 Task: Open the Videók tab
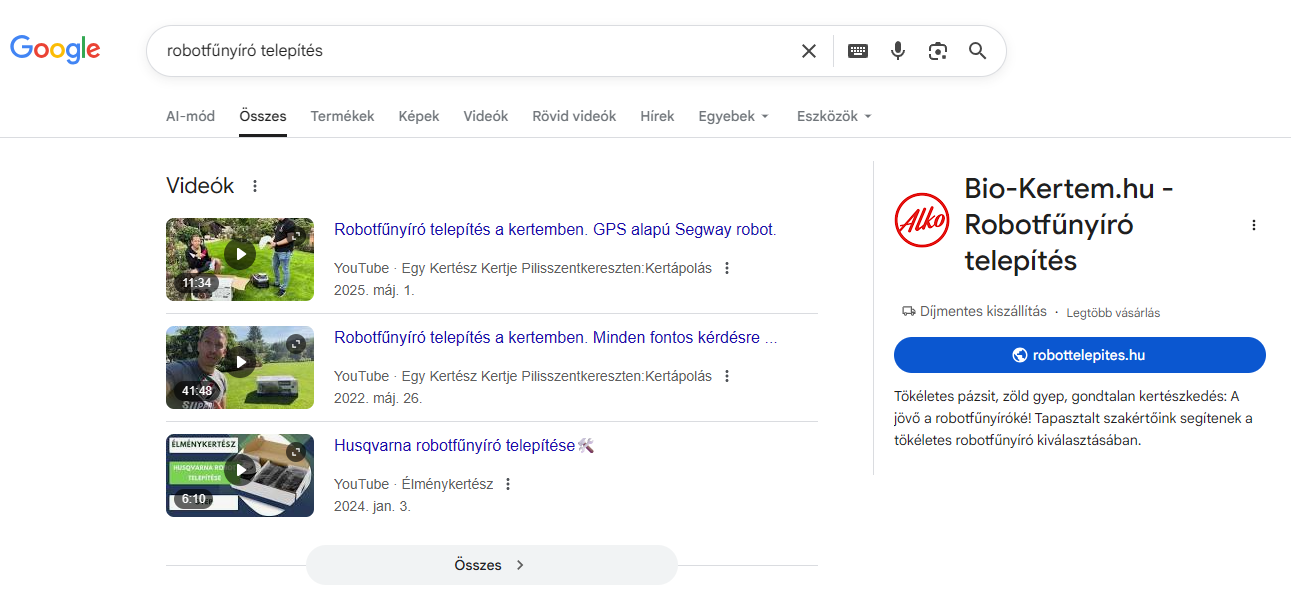[486, 116]
